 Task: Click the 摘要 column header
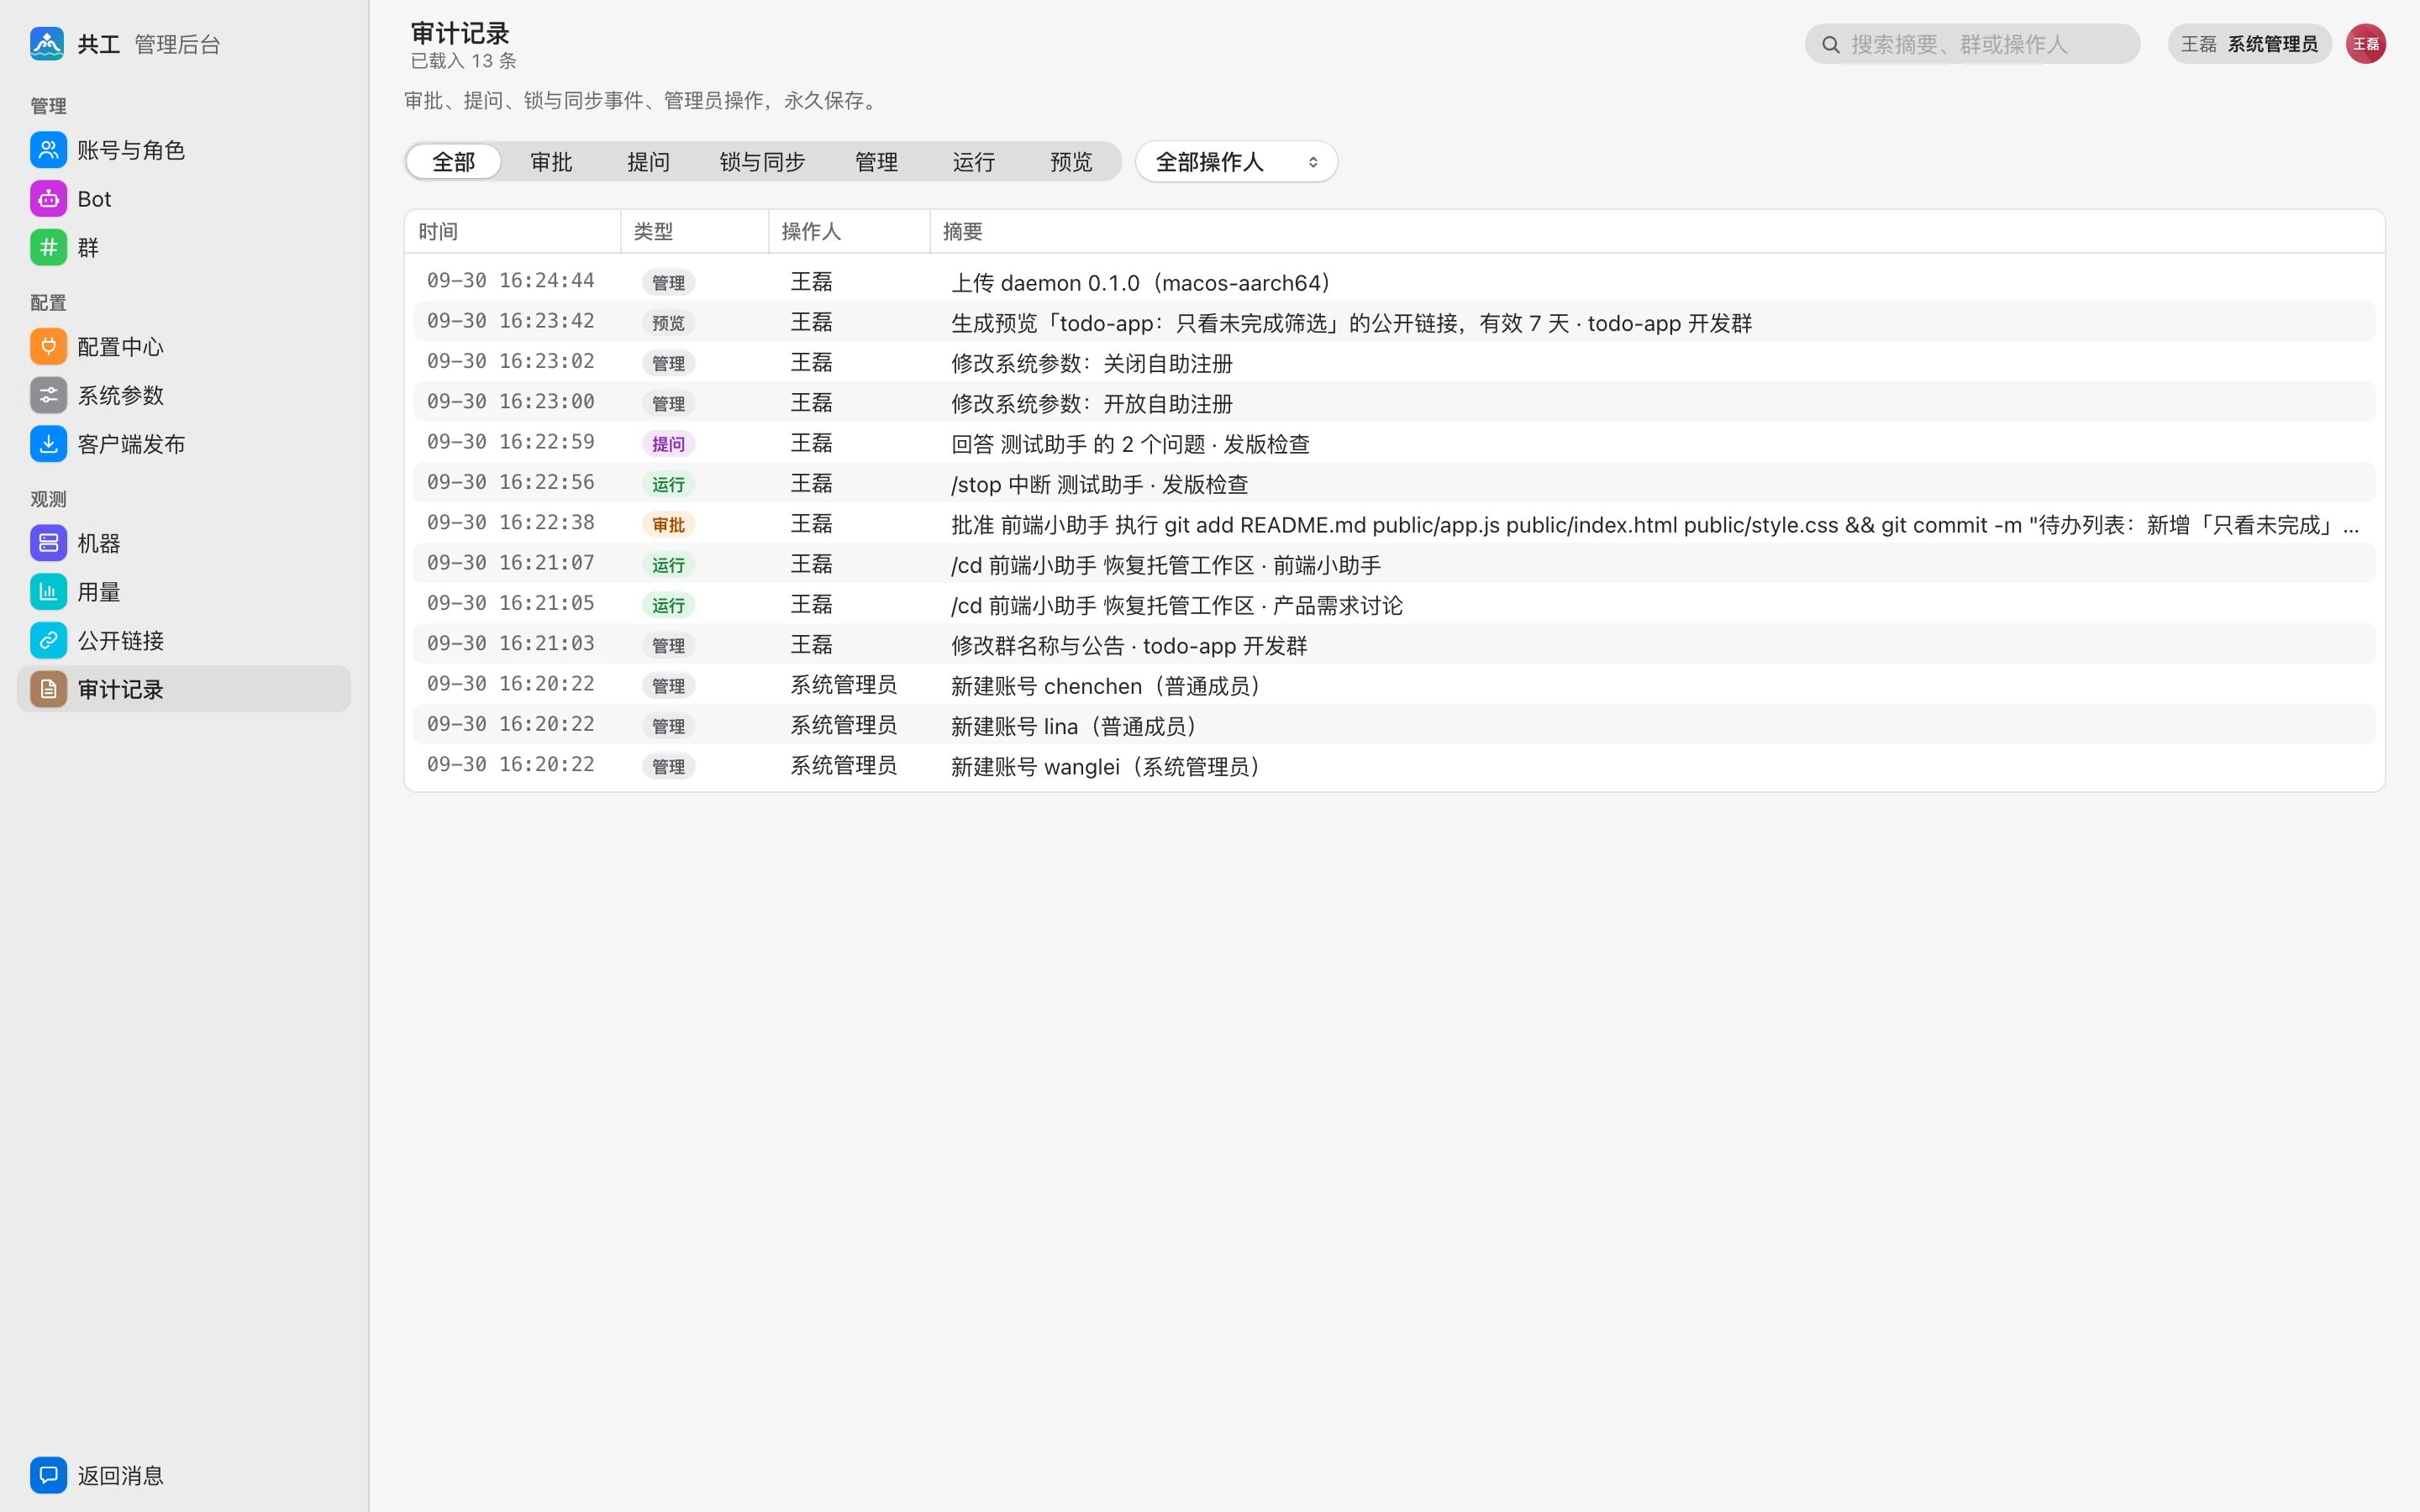1656,232
